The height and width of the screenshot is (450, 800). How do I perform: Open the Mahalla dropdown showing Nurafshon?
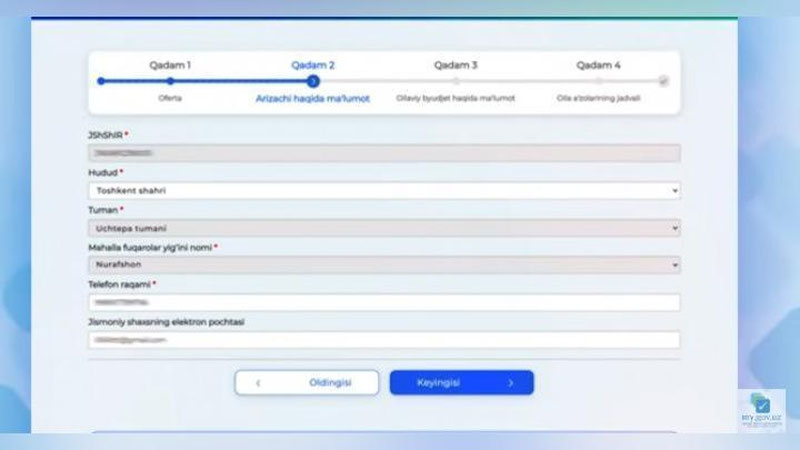pyautogui.click(x=384, y=265)
